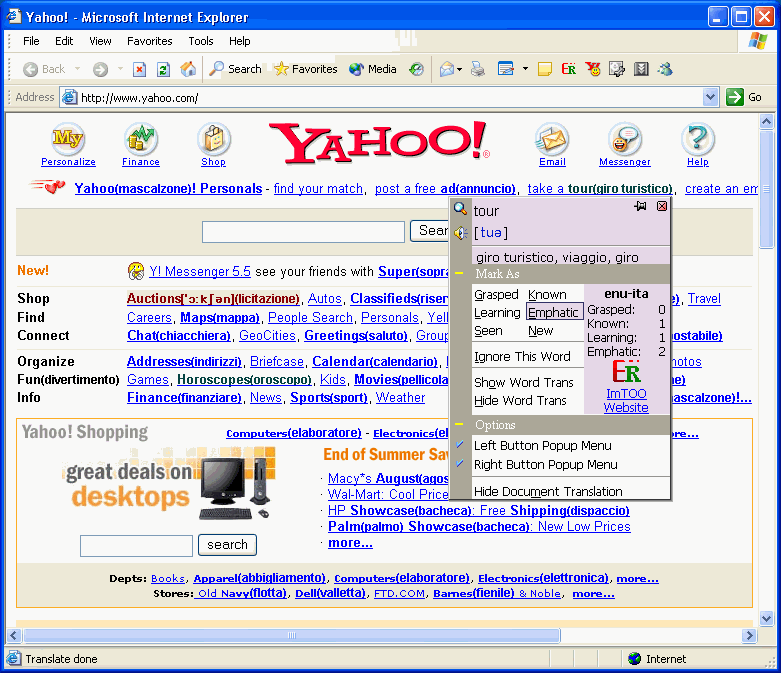The image size is (781, 673).
Task: Select Hide Document Translation
Action: click(x=548, y=491)
